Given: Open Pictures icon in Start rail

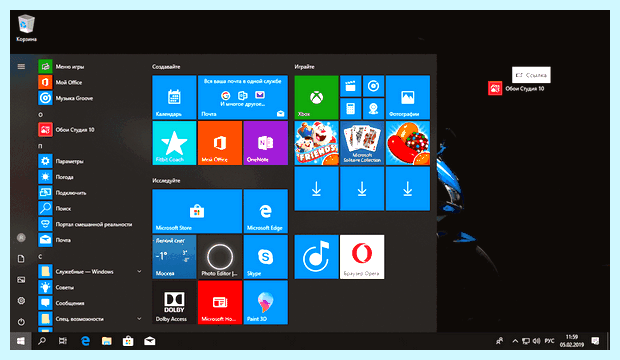Looking at the screenshot, I should pos(21,280).
